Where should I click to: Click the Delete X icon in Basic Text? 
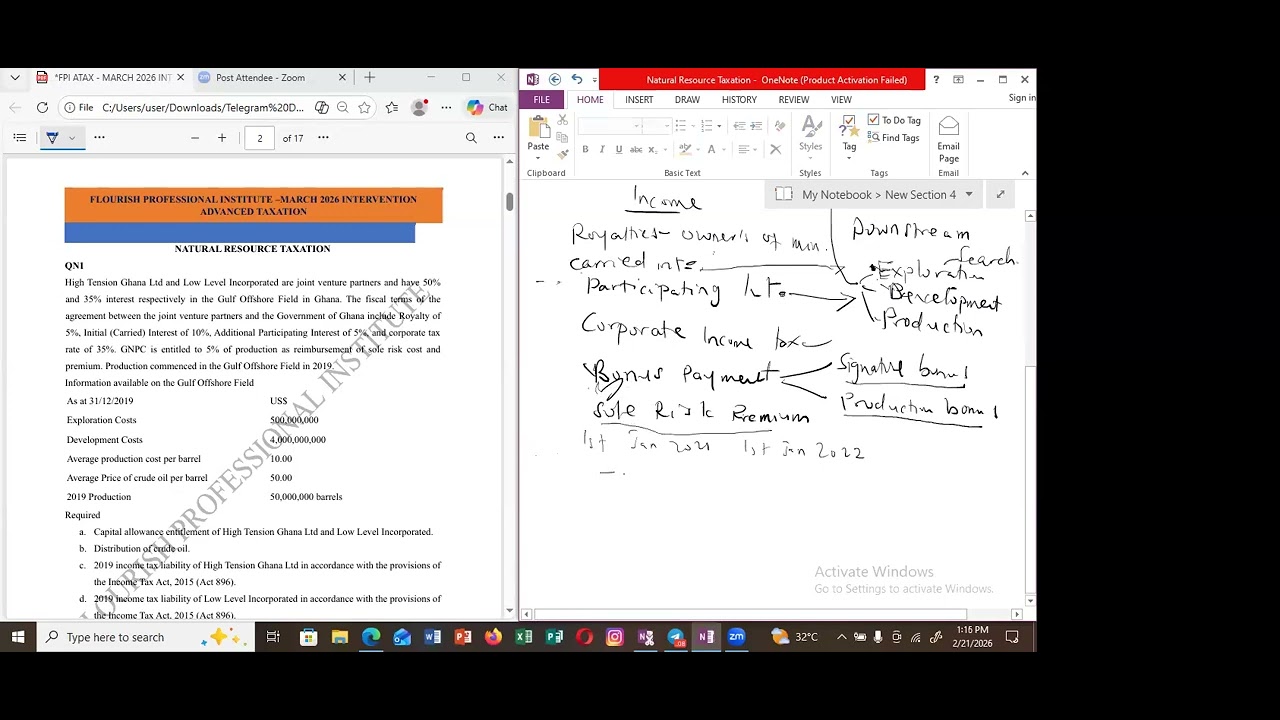click(x=775, y=149)
